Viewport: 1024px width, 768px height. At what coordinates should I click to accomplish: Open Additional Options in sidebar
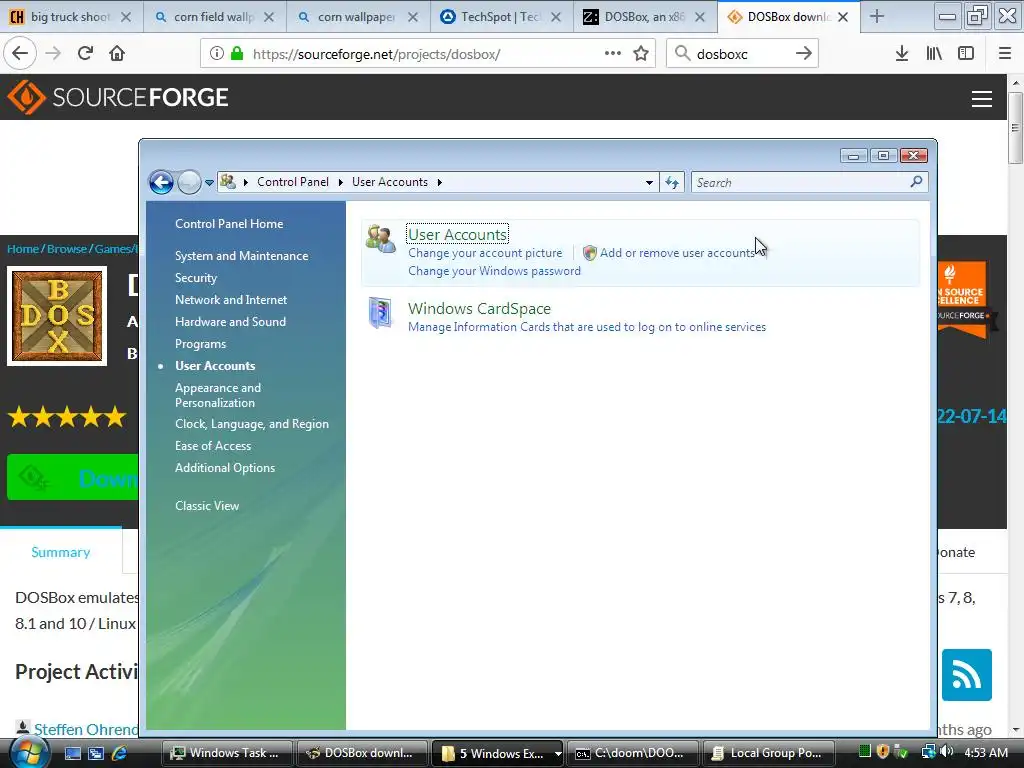[x=225, y=468]
